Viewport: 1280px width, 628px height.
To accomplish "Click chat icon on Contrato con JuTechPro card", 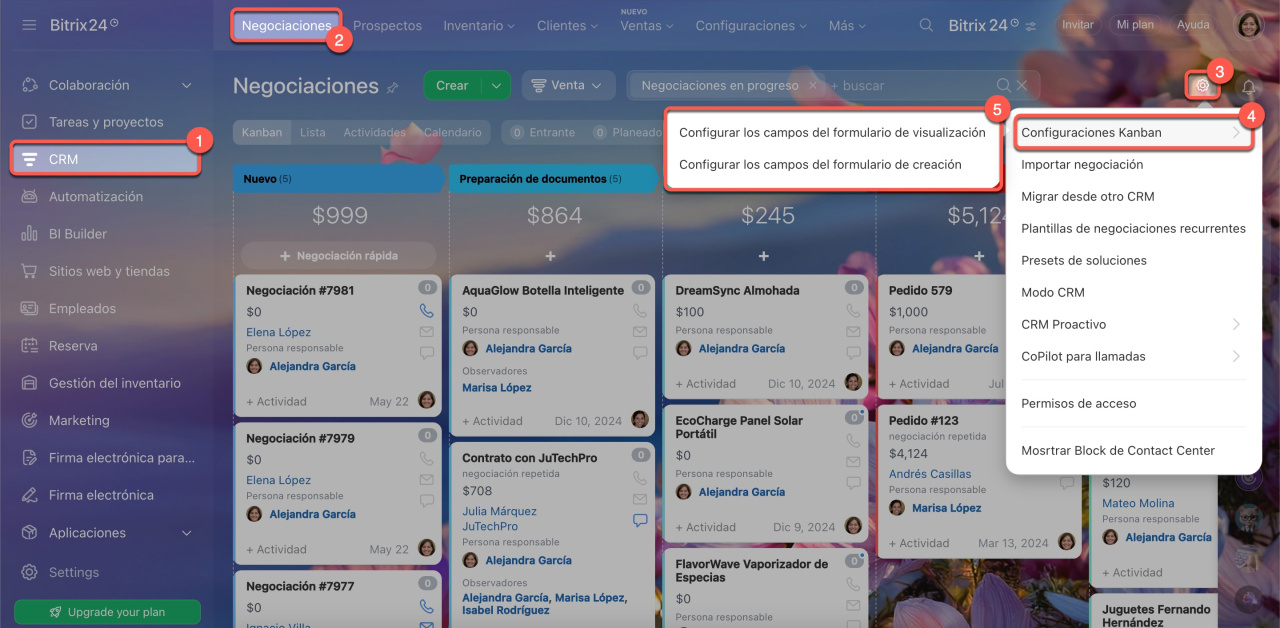I will pyautogui.click(x=640, y=520).
